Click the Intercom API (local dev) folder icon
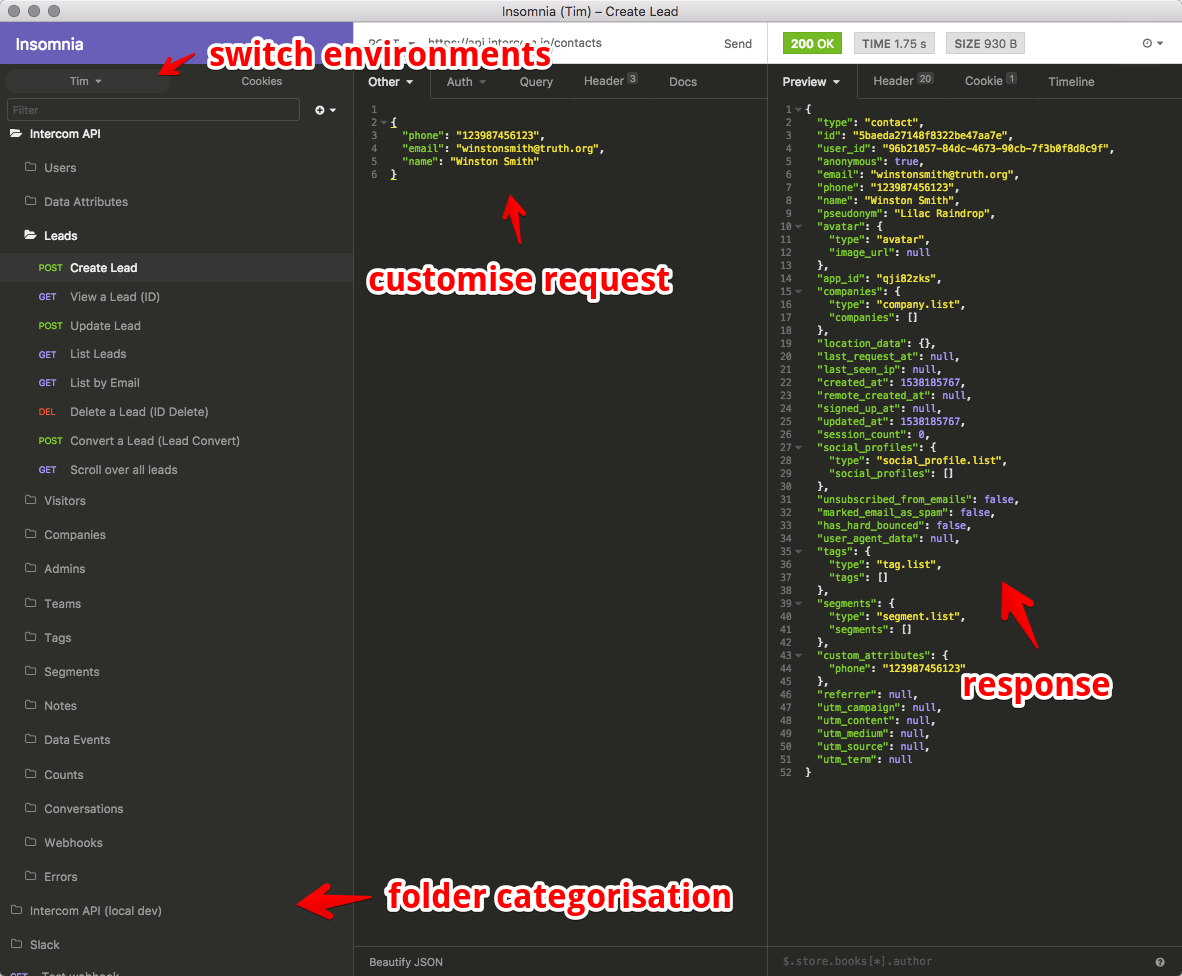This screenshot has height=976, width=1182. click(x=16, y=911)
